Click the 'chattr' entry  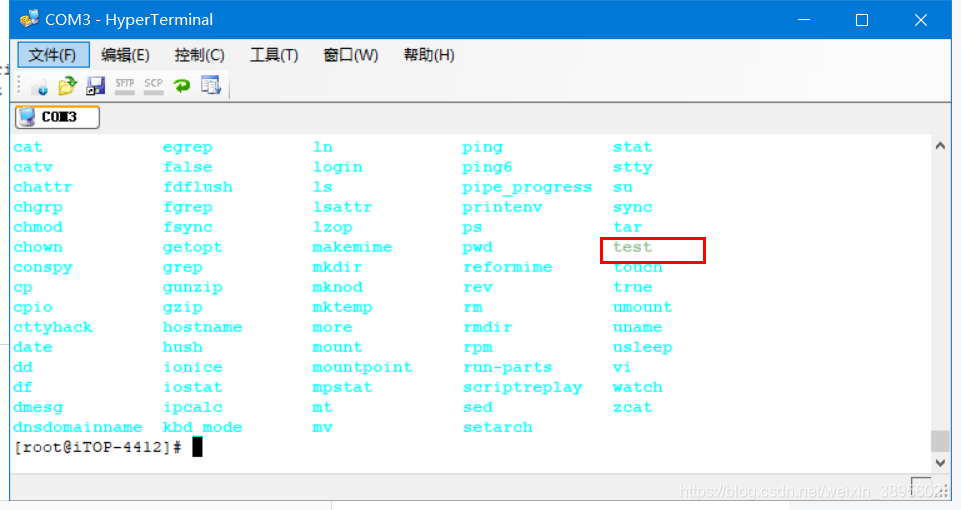pos(43,187)
